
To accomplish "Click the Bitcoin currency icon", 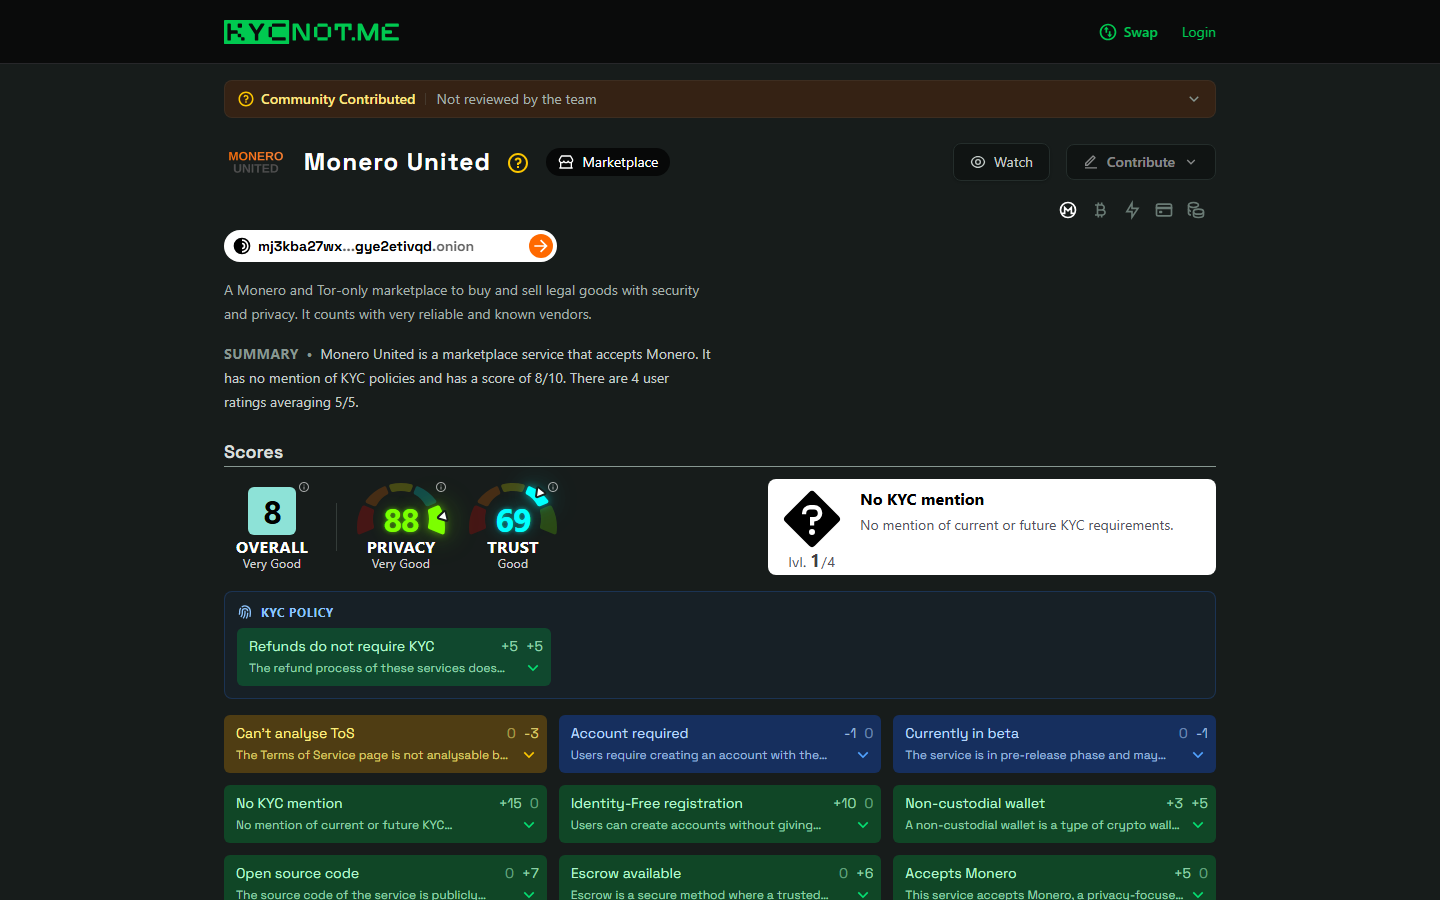I will 1100,210.
